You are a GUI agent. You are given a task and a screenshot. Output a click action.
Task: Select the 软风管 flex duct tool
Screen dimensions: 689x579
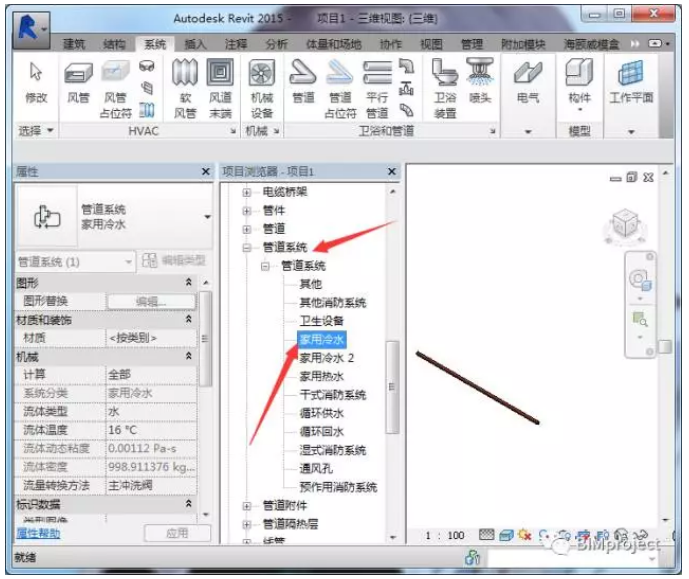click(185, 89)
